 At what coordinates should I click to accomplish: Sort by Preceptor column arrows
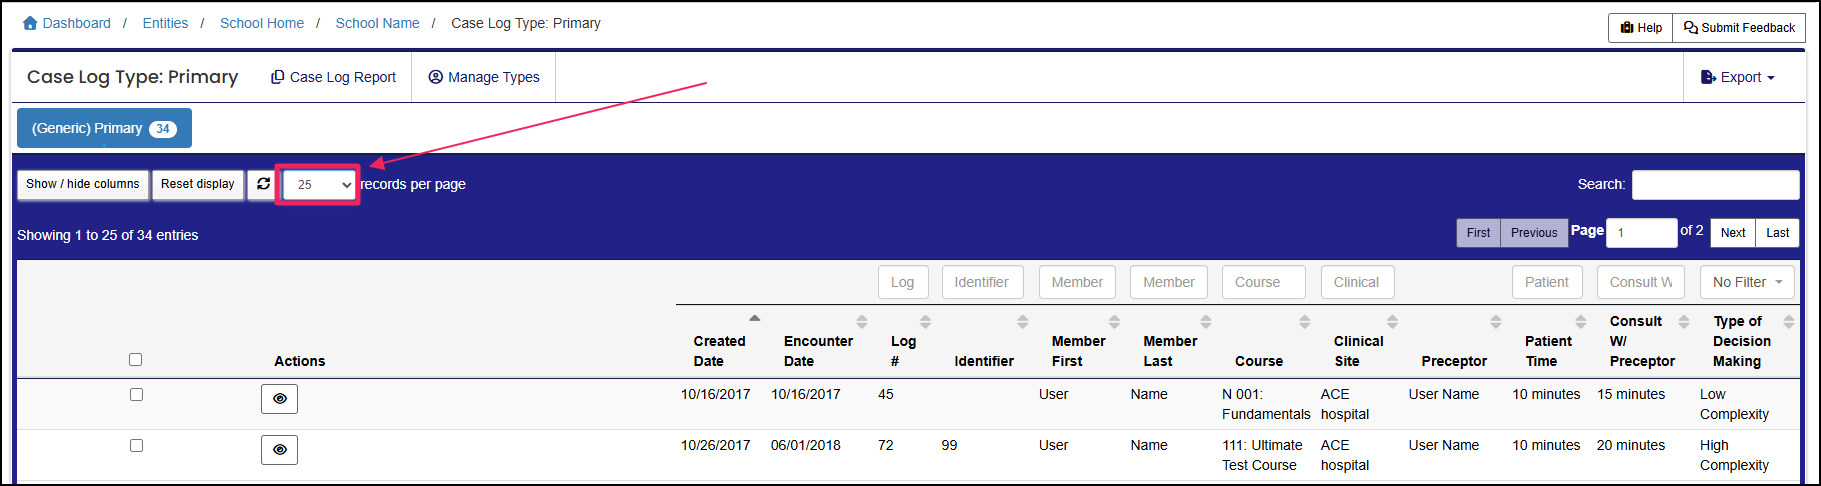[x=1496, y=322]
